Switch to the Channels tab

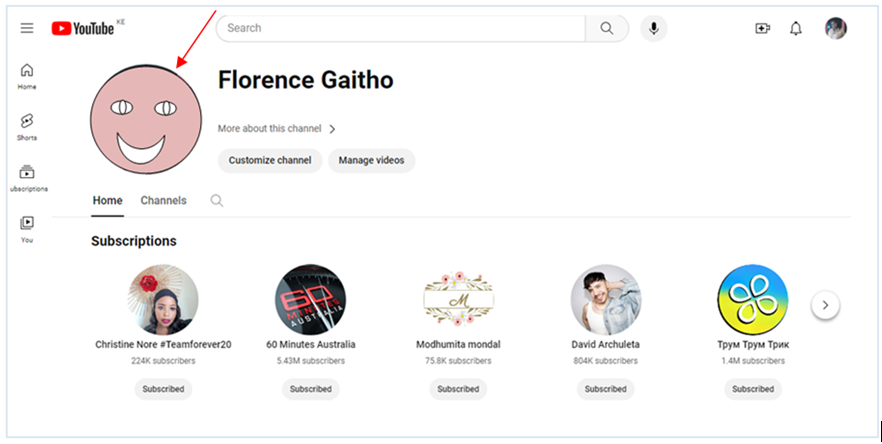pyautogui.click(x=163, y=201)
